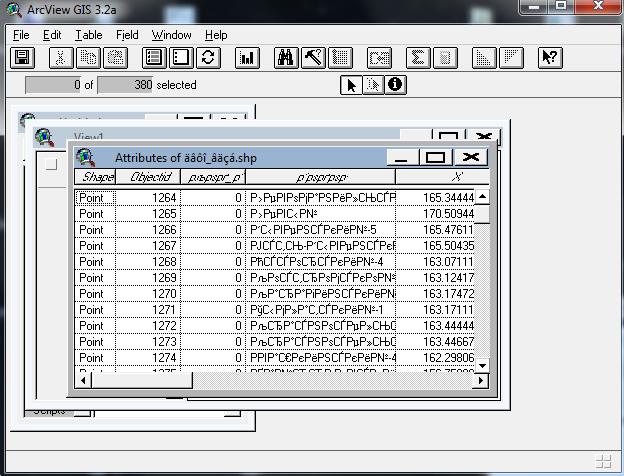Click the X column header
Image resolution: width=624 pixels, height=476 pixels.
pyautogui.click(x=442, y=177)
